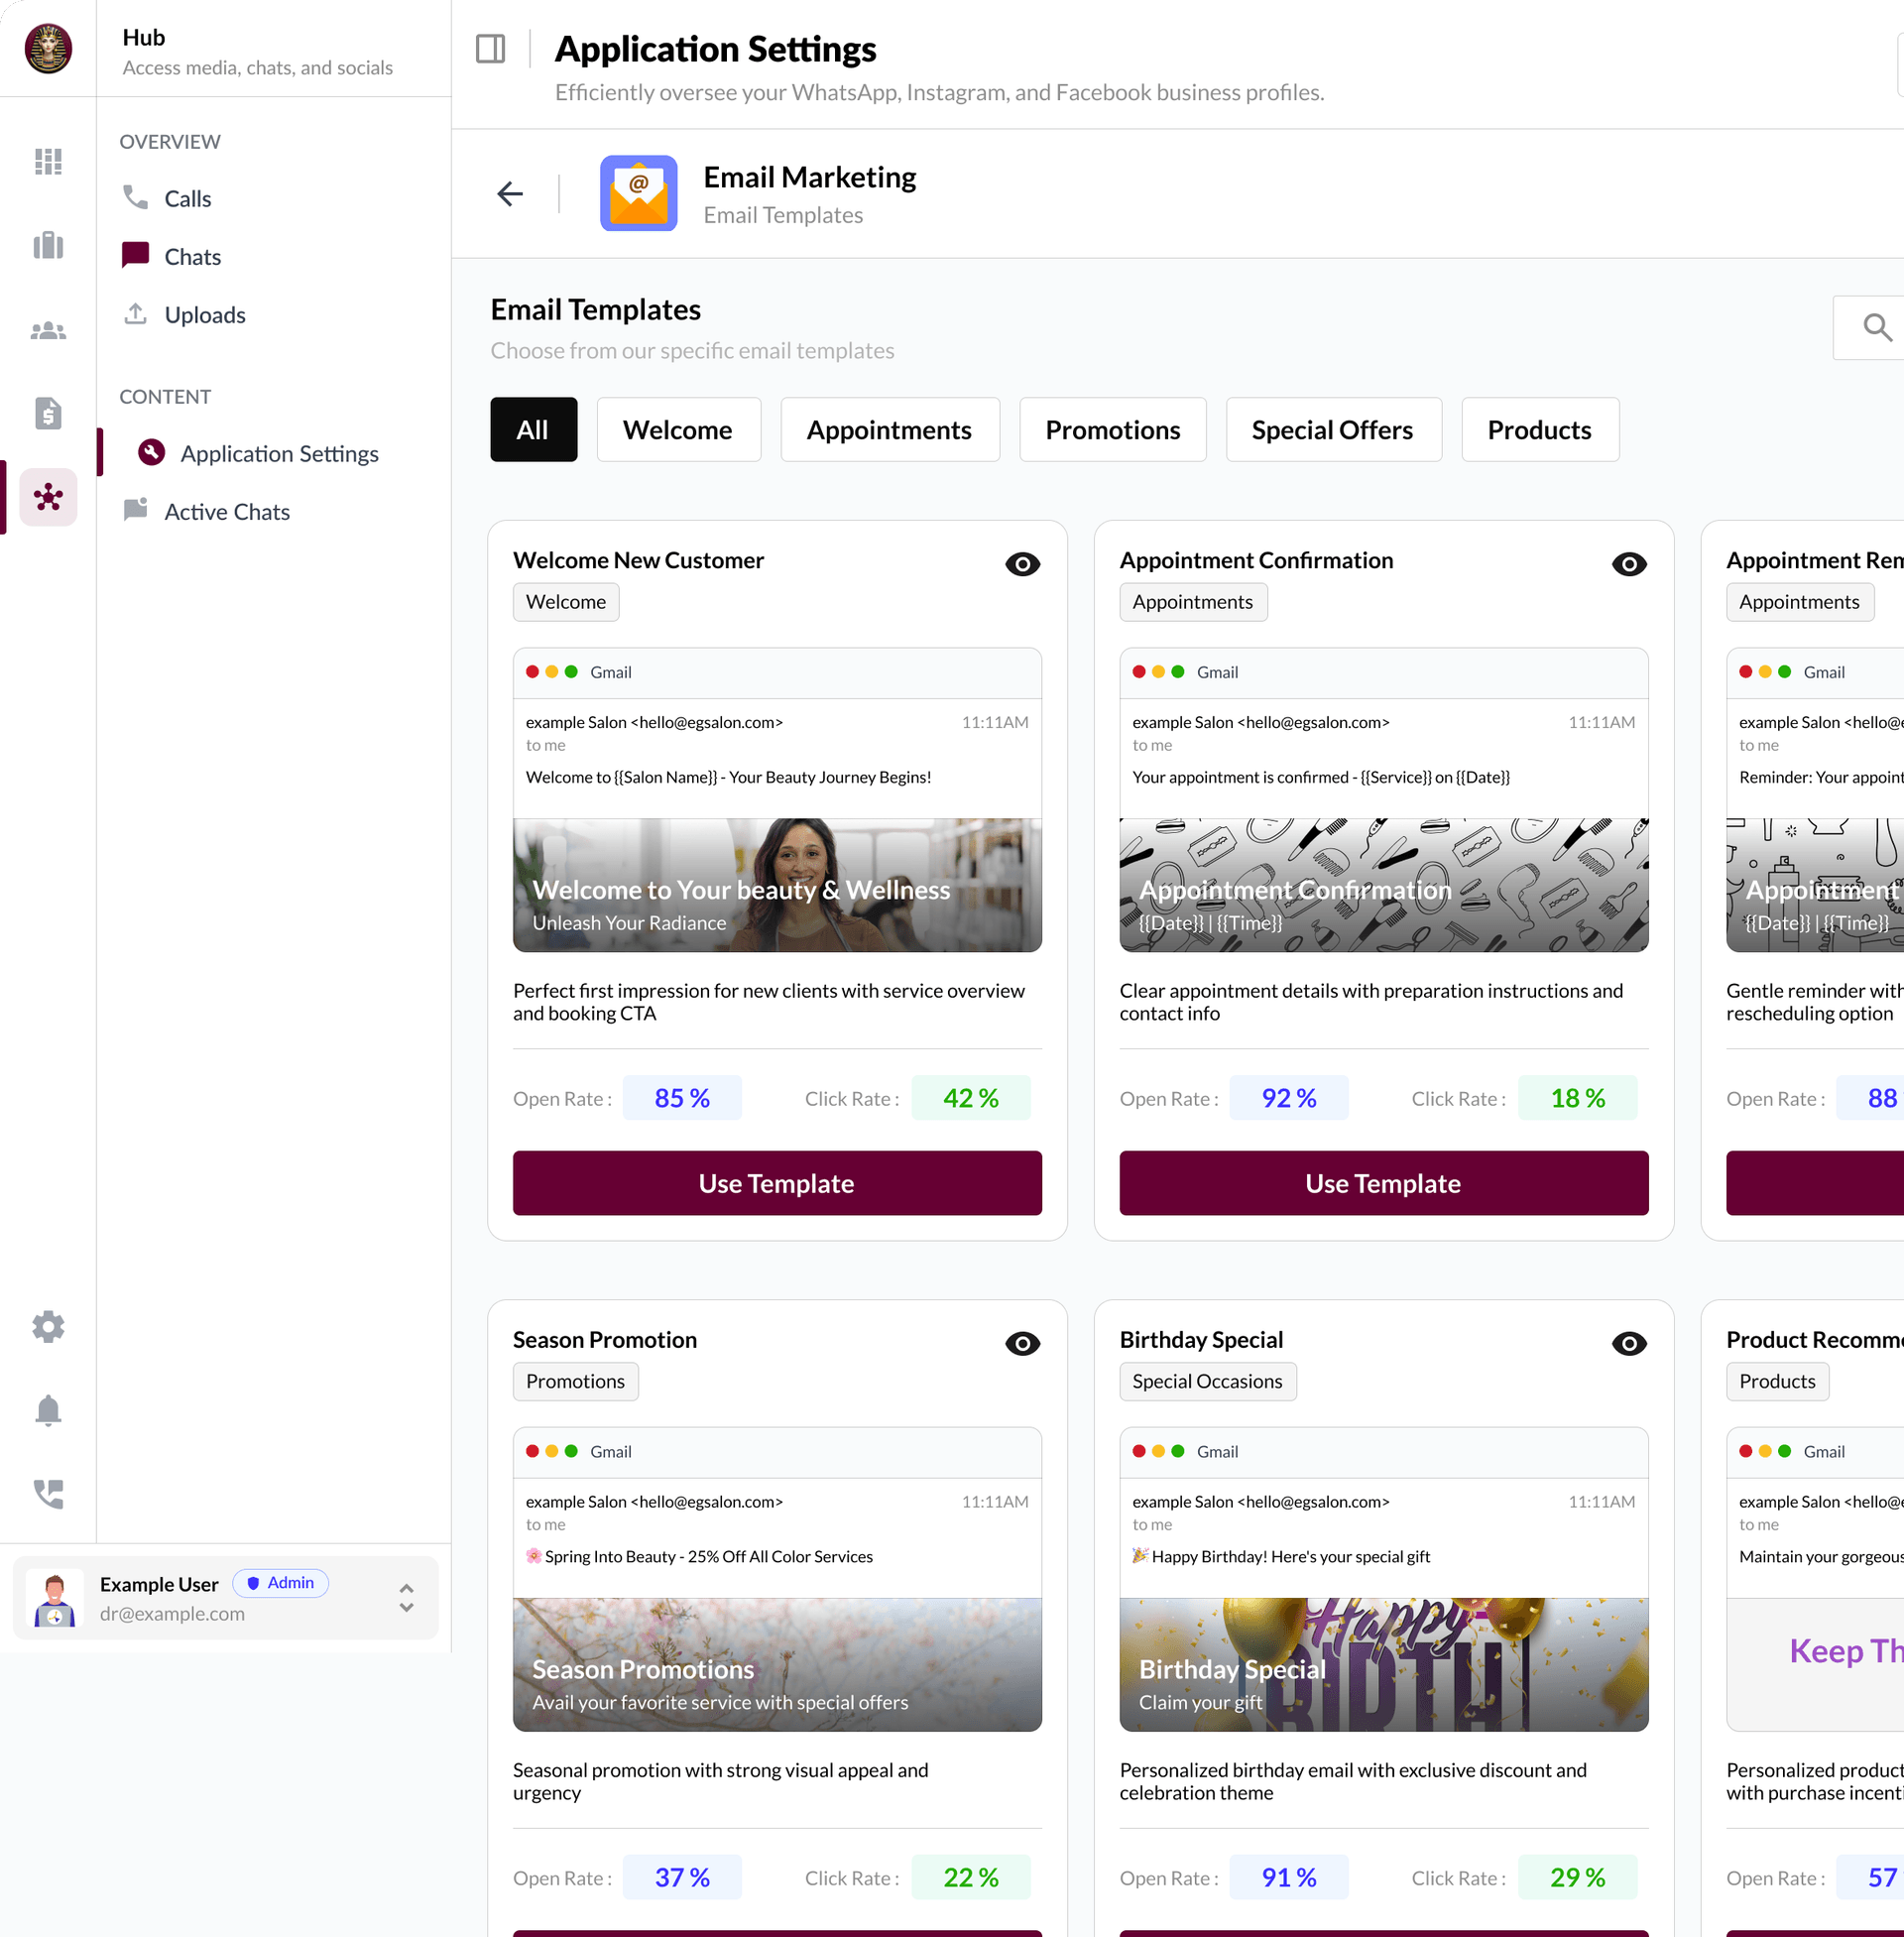This screenshot has height=1937, width=1904.
Task: Preview Welcome New Customer template eye icon
Action: (x=1022, y=564)
